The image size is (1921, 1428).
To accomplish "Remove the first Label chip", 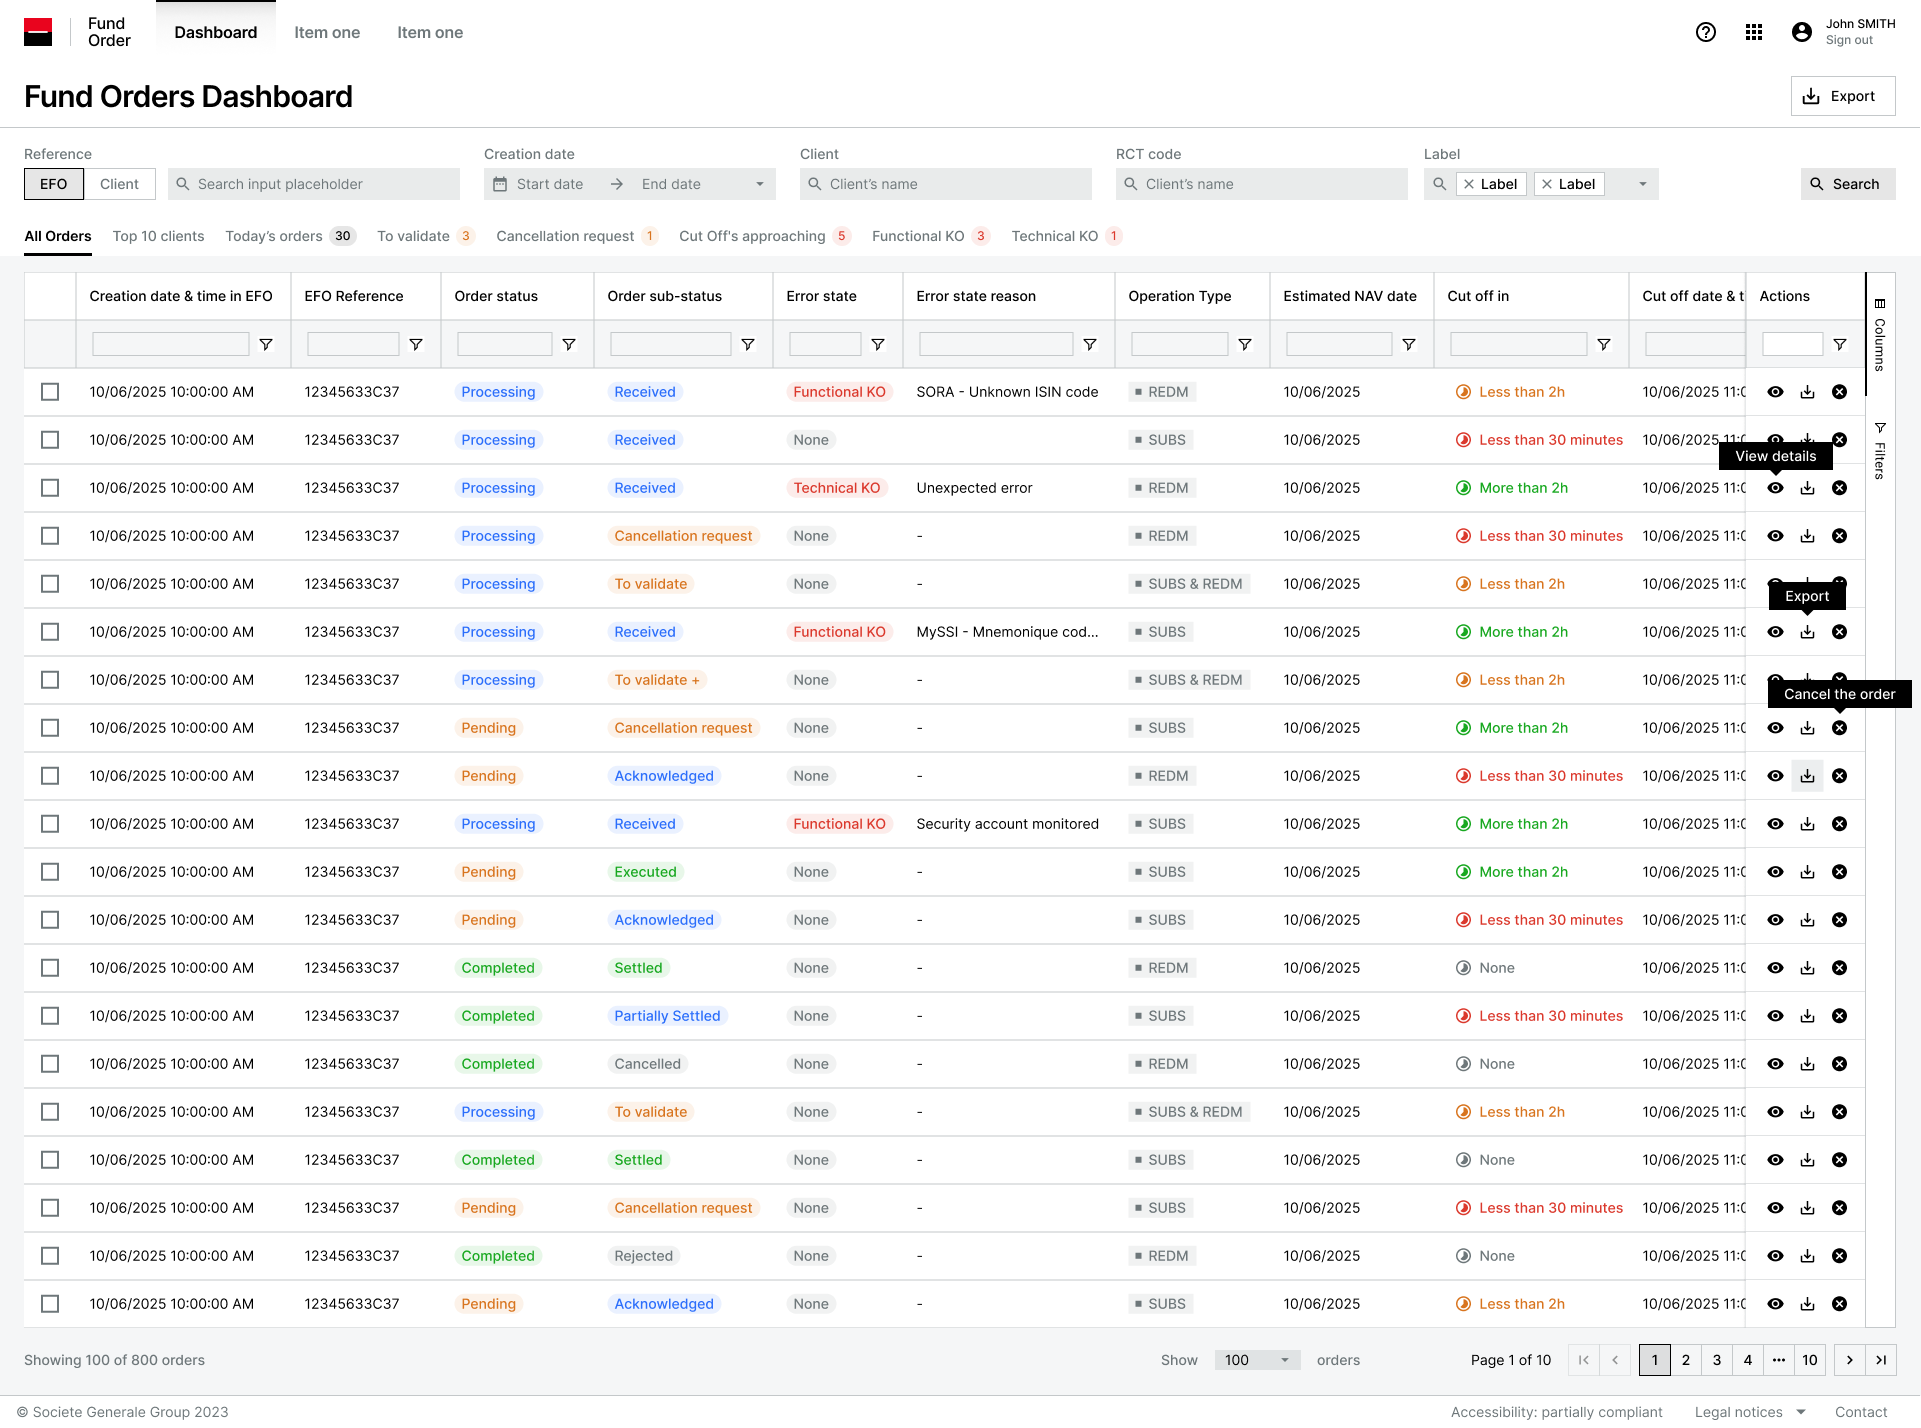I will [1469, 184].
